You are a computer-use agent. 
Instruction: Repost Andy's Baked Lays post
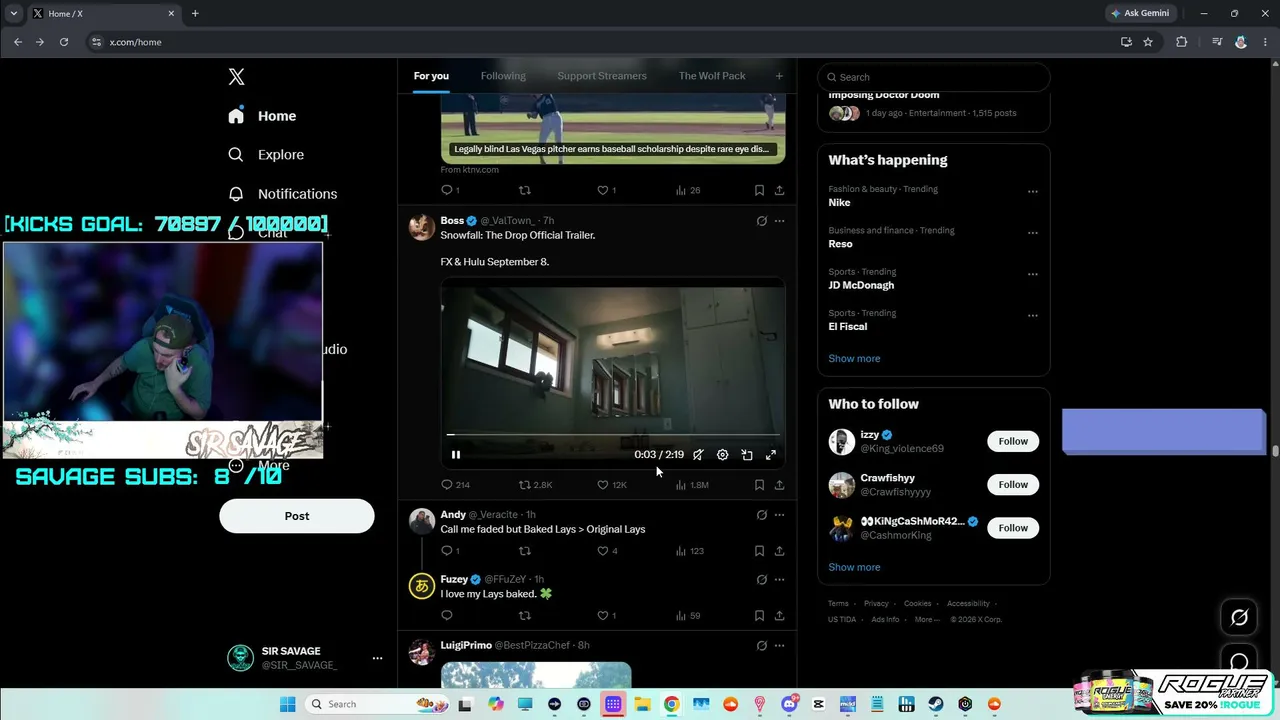(524, 551)
